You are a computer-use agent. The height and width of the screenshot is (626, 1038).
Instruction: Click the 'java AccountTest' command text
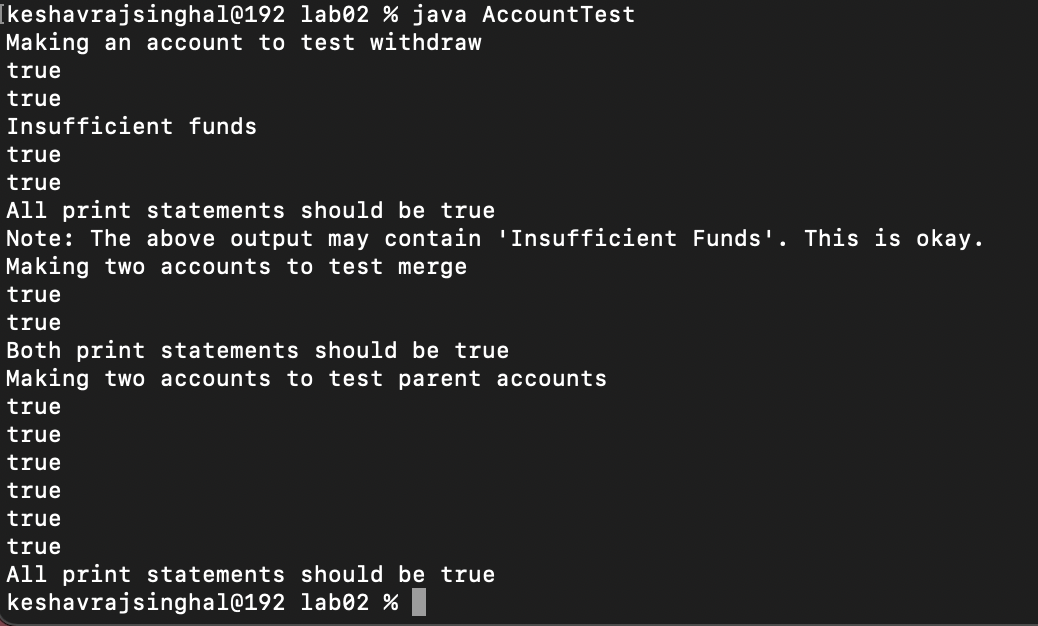[523, 15]
